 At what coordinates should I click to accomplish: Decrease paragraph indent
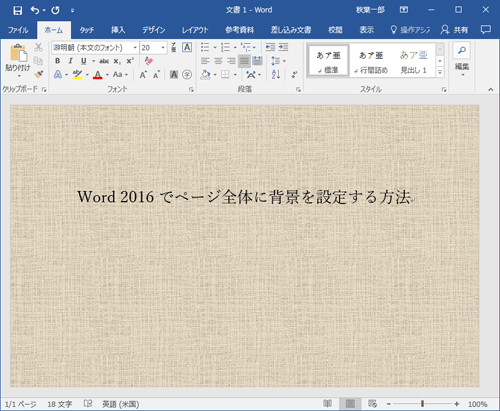270,47
